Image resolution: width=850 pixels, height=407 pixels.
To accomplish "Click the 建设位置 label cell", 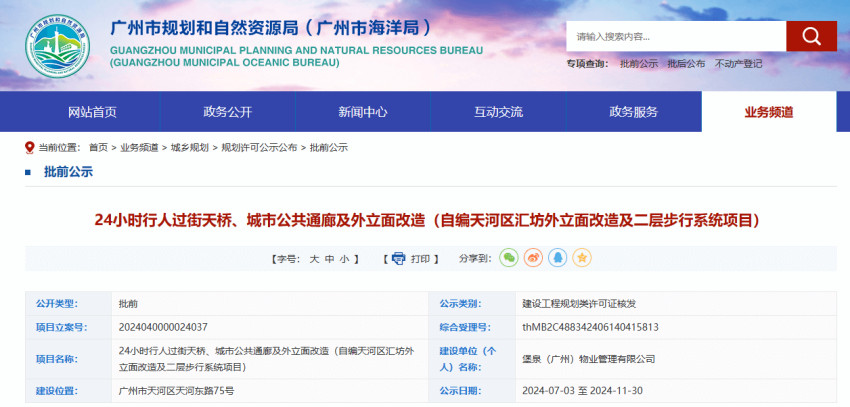I will 68,391.
